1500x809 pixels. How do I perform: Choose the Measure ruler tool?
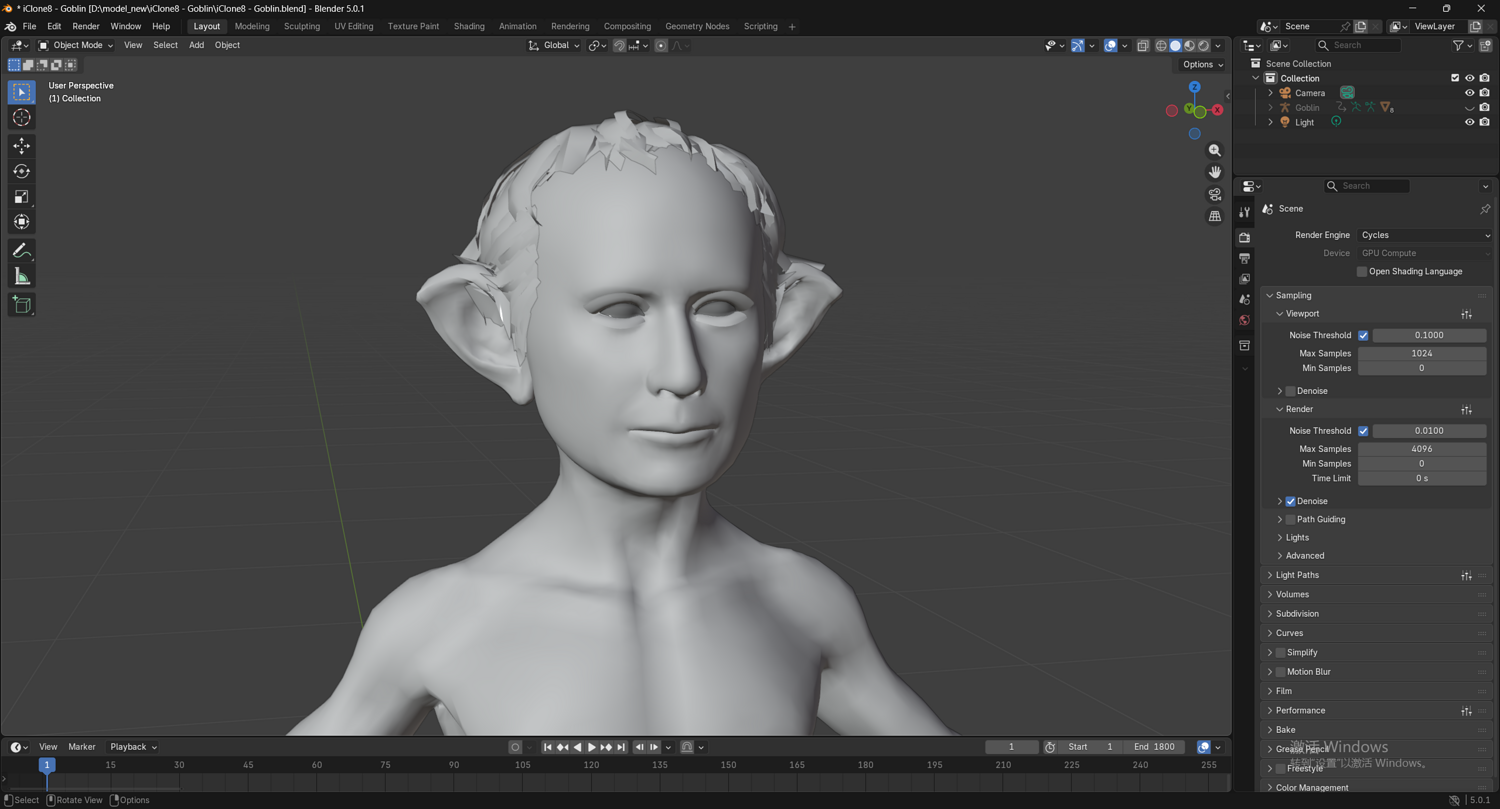pos(21,276)
